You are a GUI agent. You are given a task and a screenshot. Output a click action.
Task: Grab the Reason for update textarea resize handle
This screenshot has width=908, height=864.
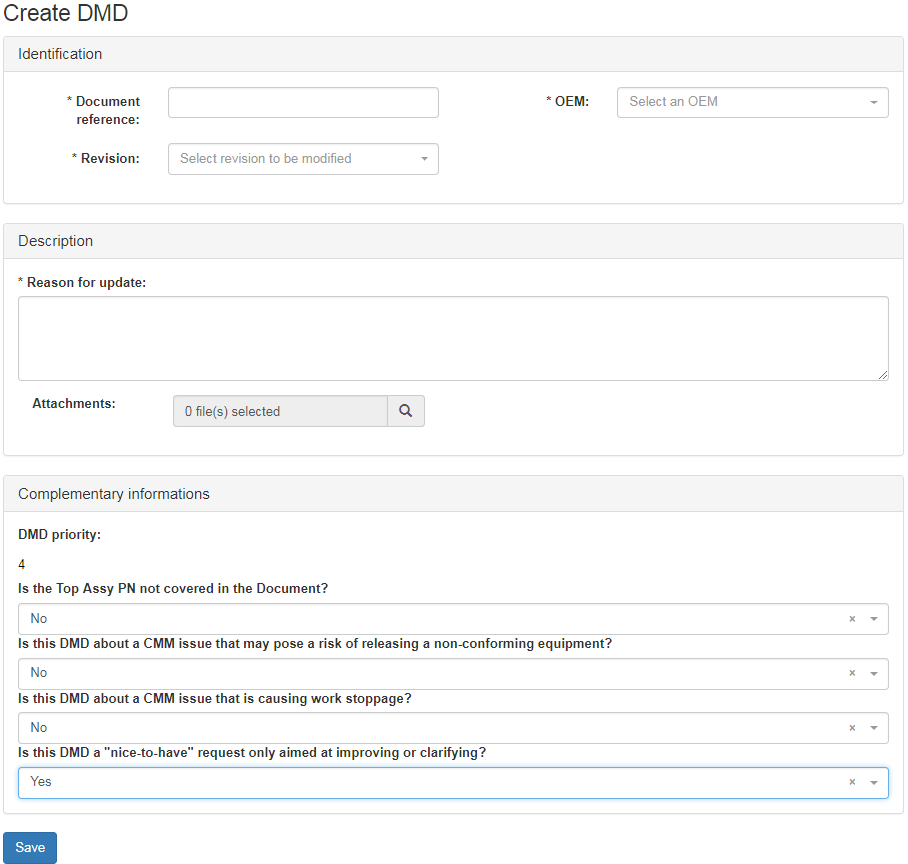[883, 375]
